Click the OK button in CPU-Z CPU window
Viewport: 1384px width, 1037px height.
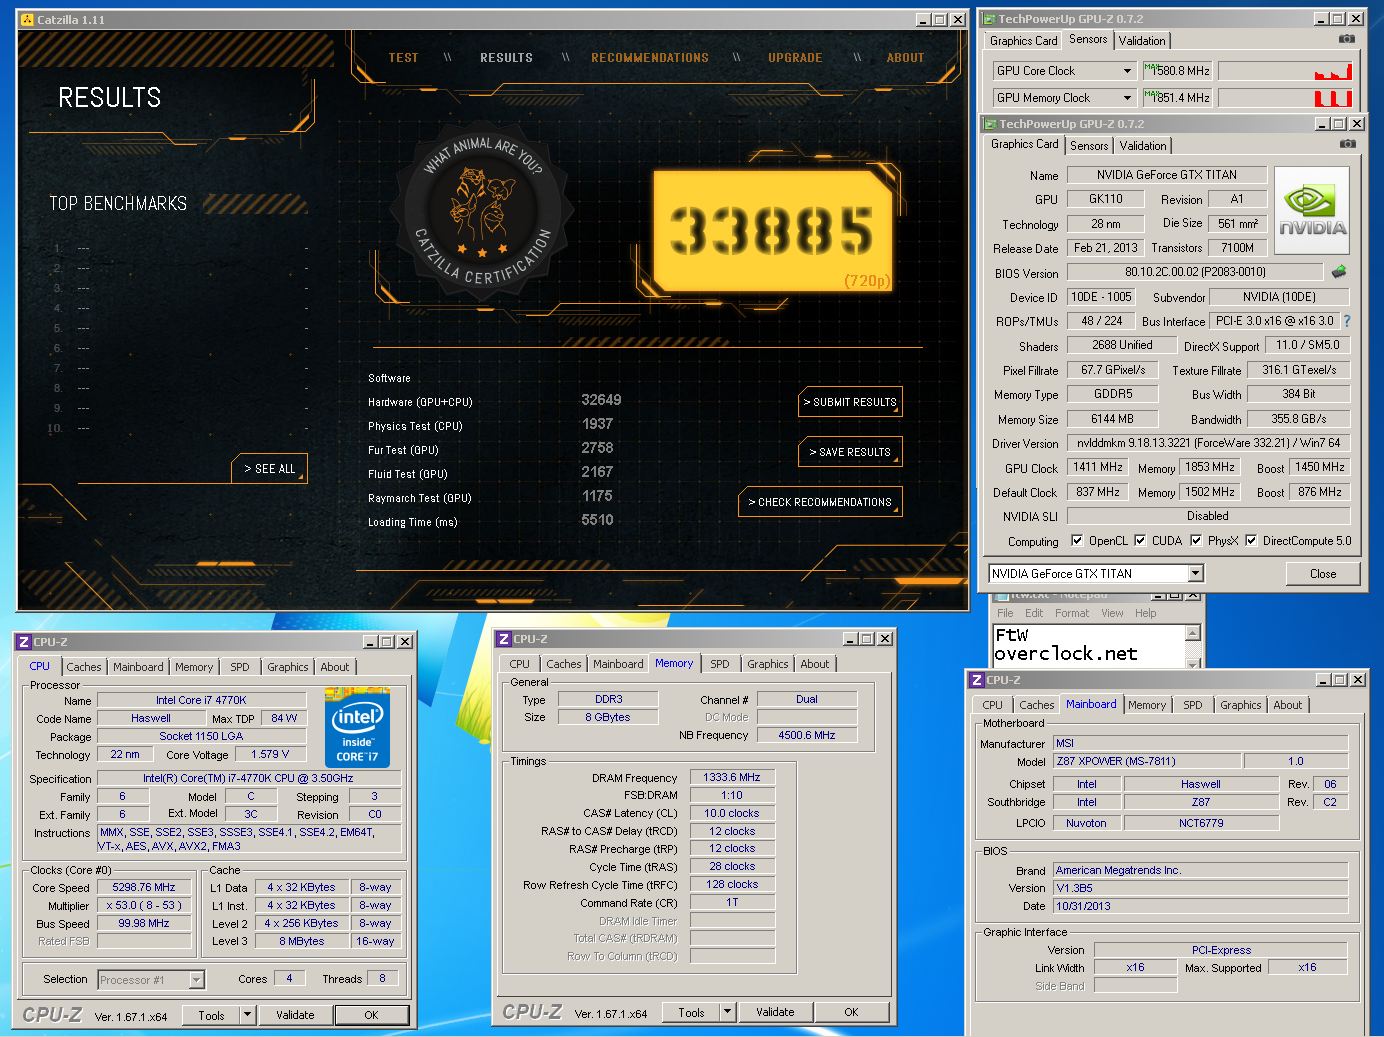[x=371, y=1015]
